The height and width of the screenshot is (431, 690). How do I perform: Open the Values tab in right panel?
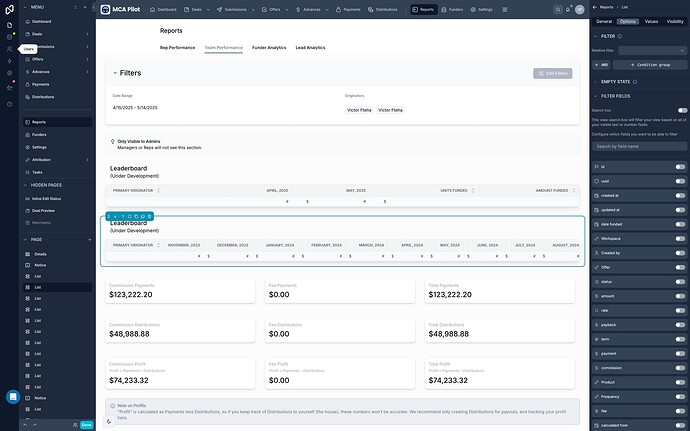[651, 21]
